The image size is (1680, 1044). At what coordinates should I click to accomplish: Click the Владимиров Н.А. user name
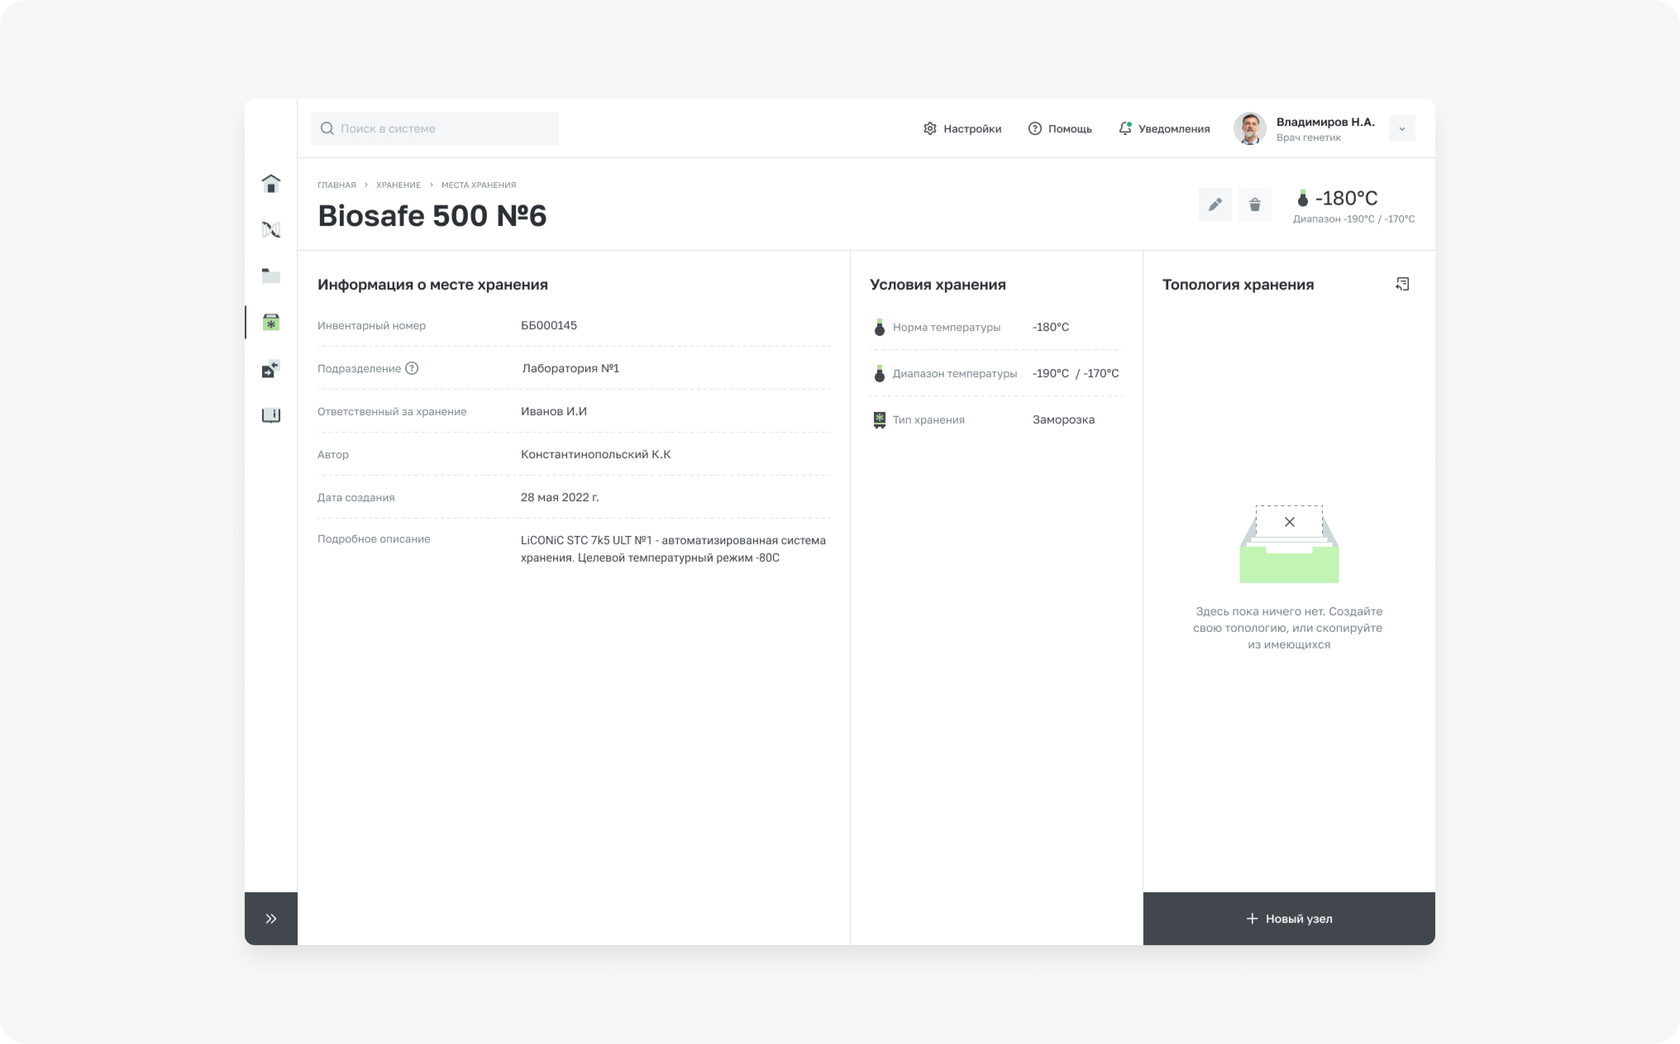tap(1325, 122)
